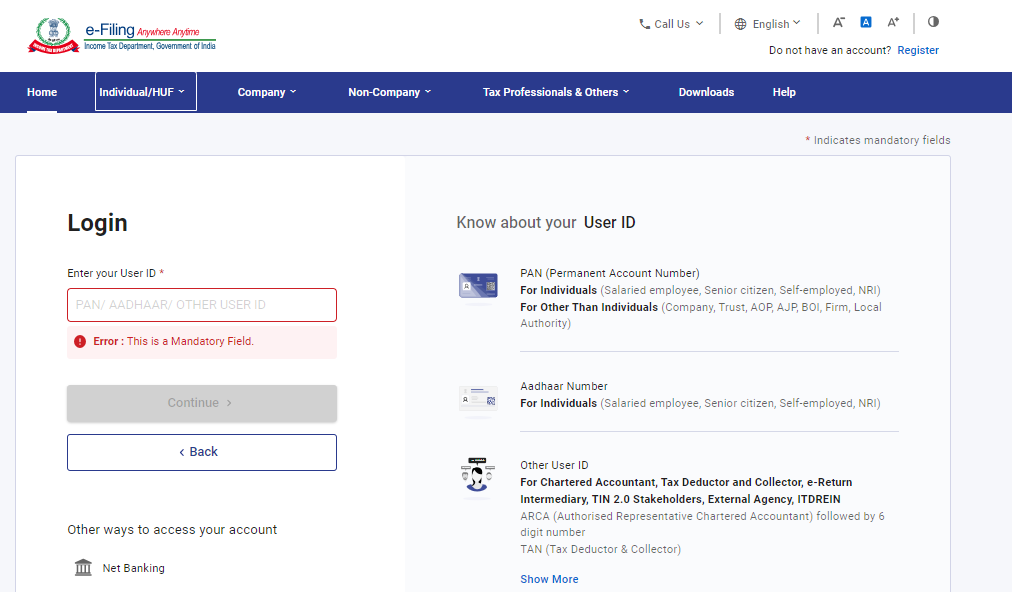Expand the Individual/HUF menu
This screenshot has height=592, width=1012.
(x=146, y=92)
